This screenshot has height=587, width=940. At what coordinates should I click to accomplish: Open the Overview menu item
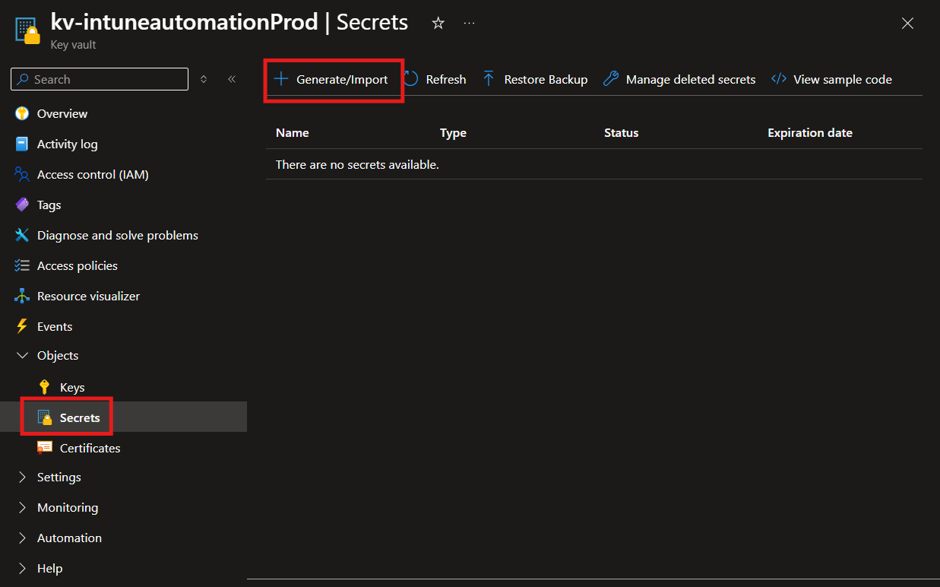tap(62, 113)
